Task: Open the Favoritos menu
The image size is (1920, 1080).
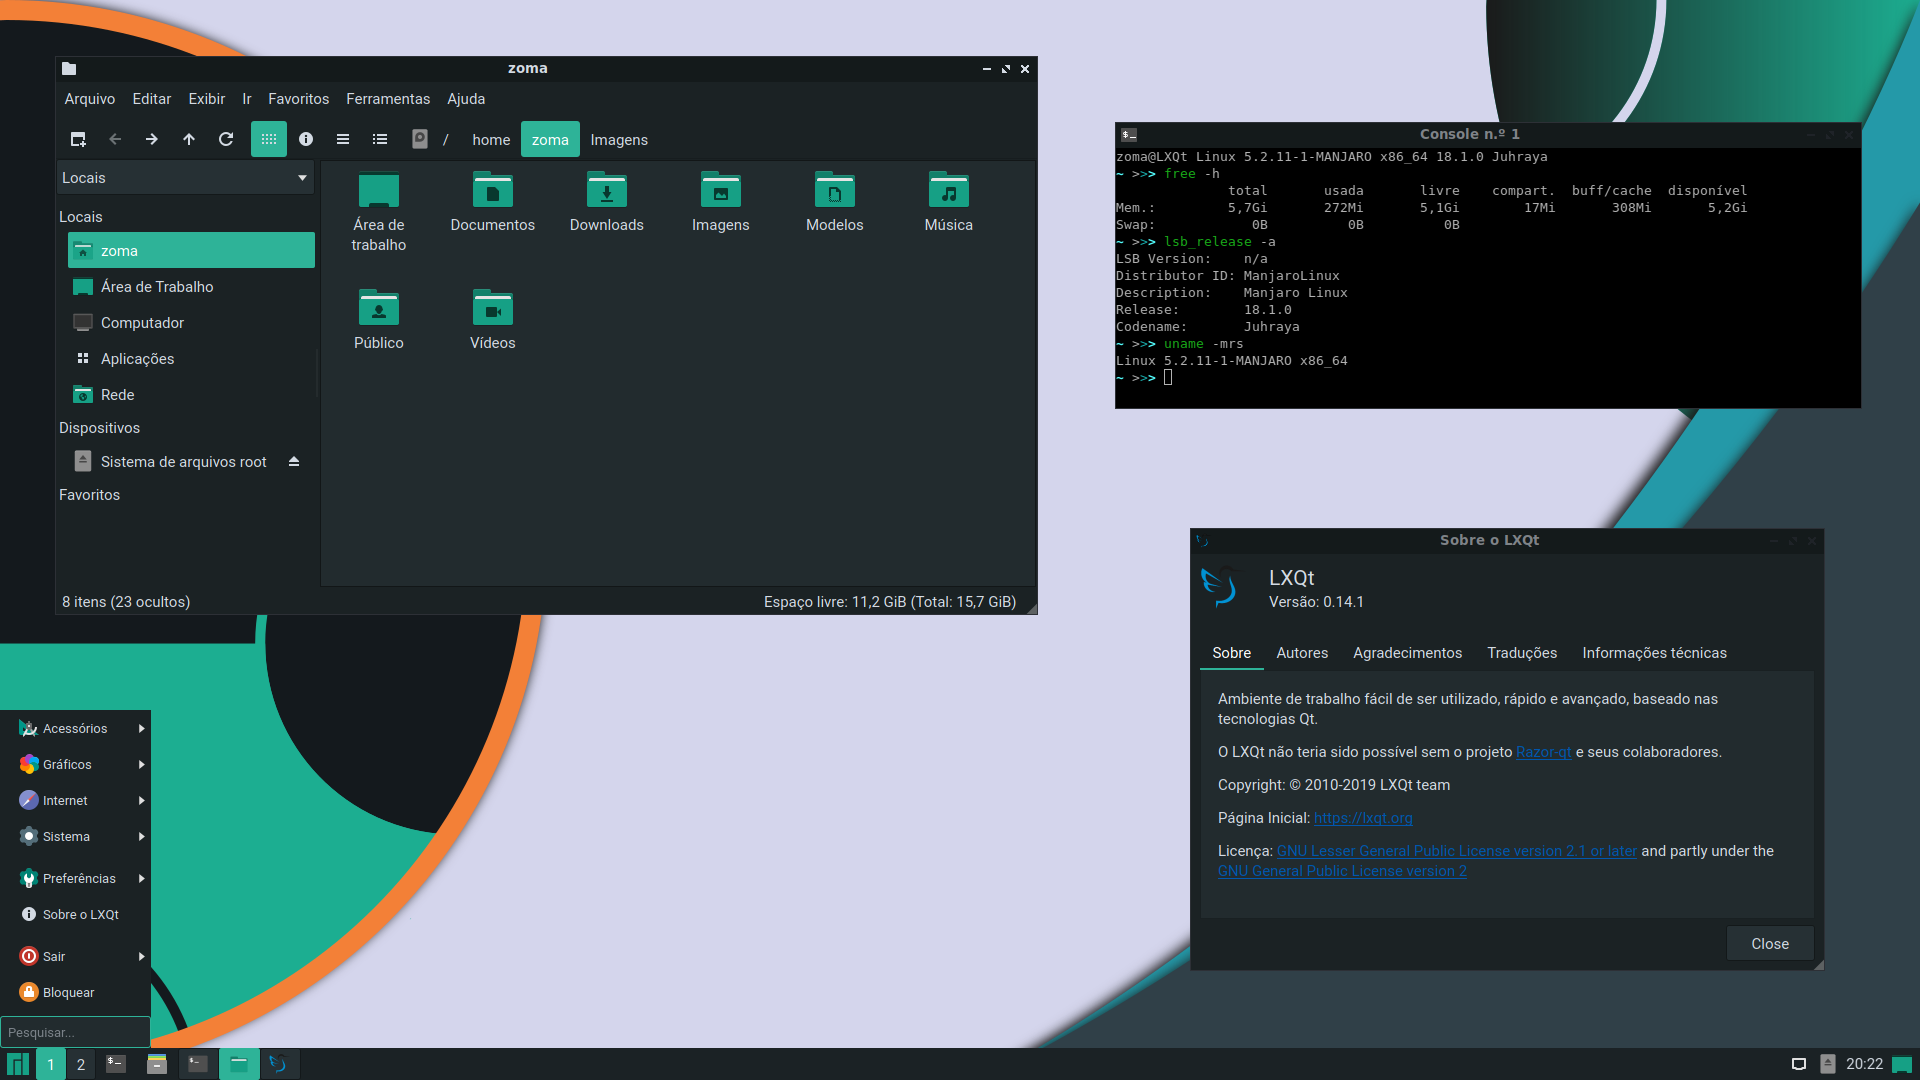Action: pyautogui.click(x=299, y=99)
